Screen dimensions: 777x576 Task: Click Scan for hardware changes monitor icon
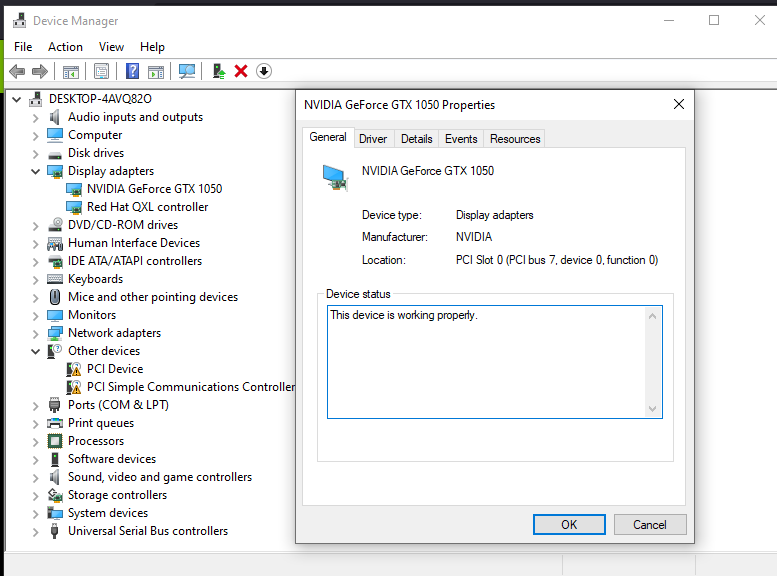187,71
